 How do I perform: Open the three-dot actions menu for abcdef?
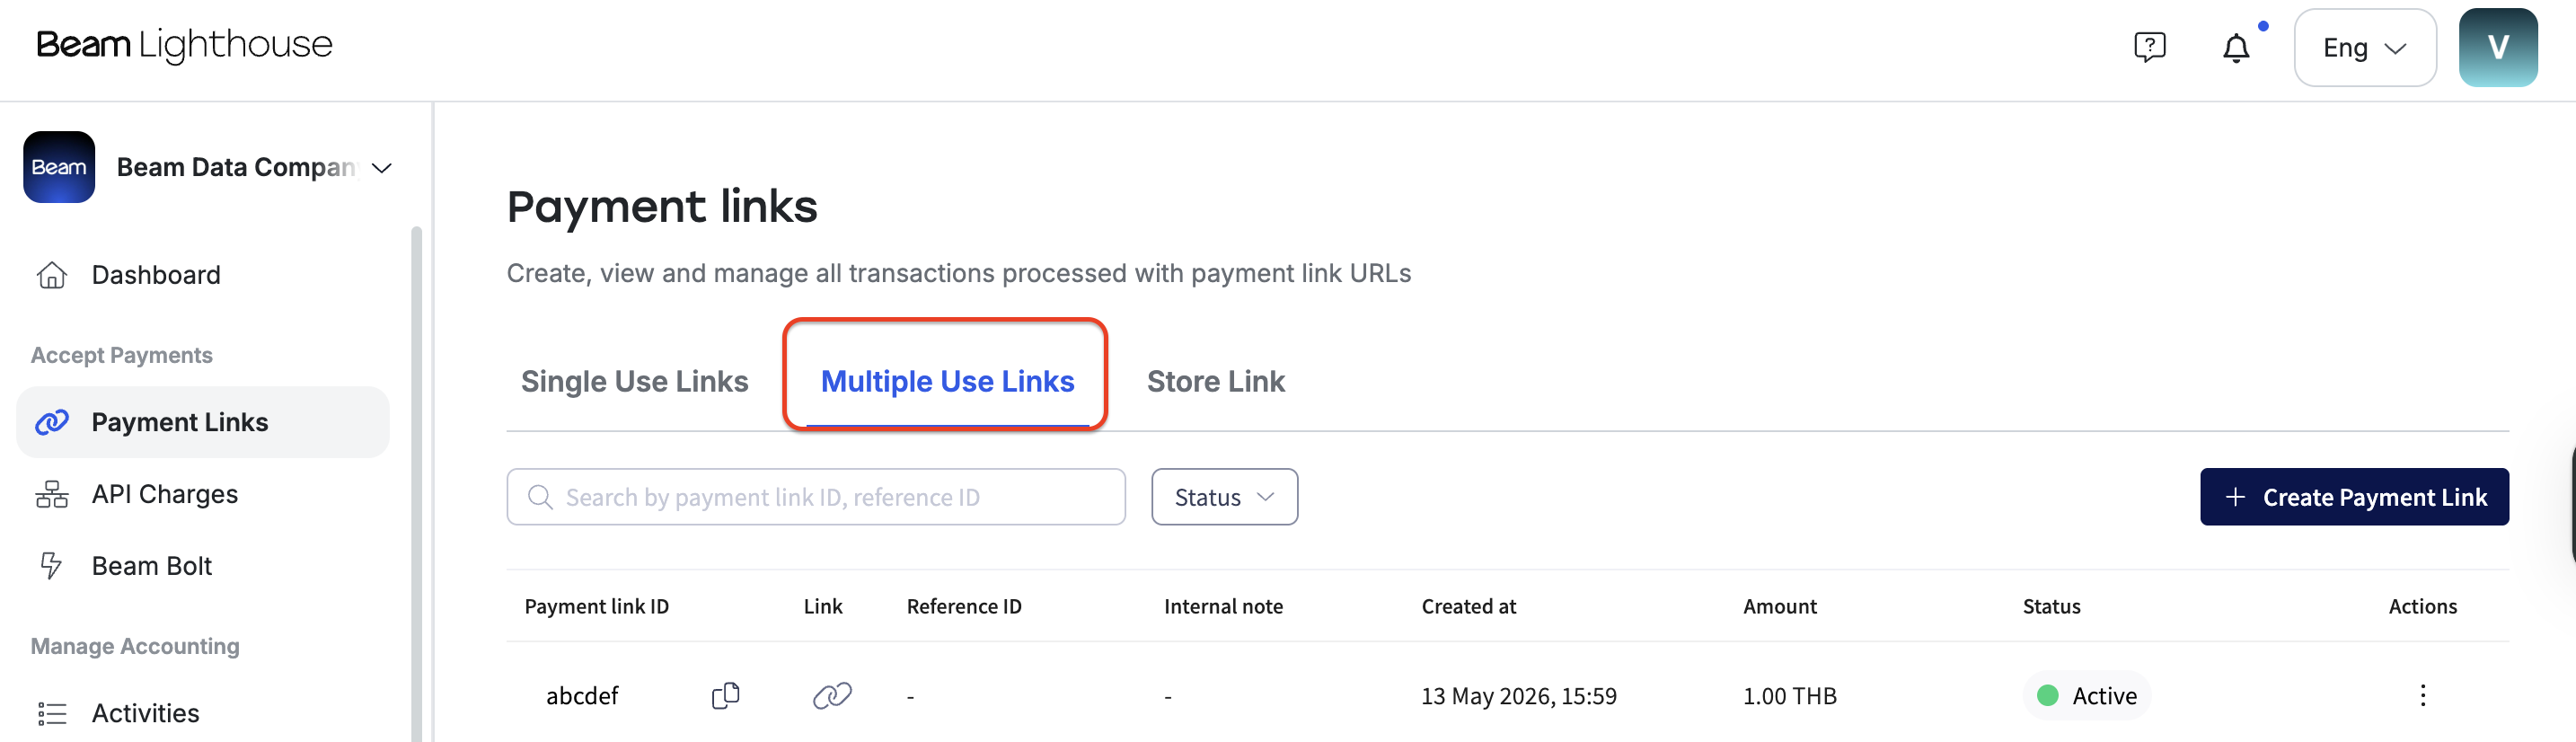pyautogui.click(x=2422, y=695)
